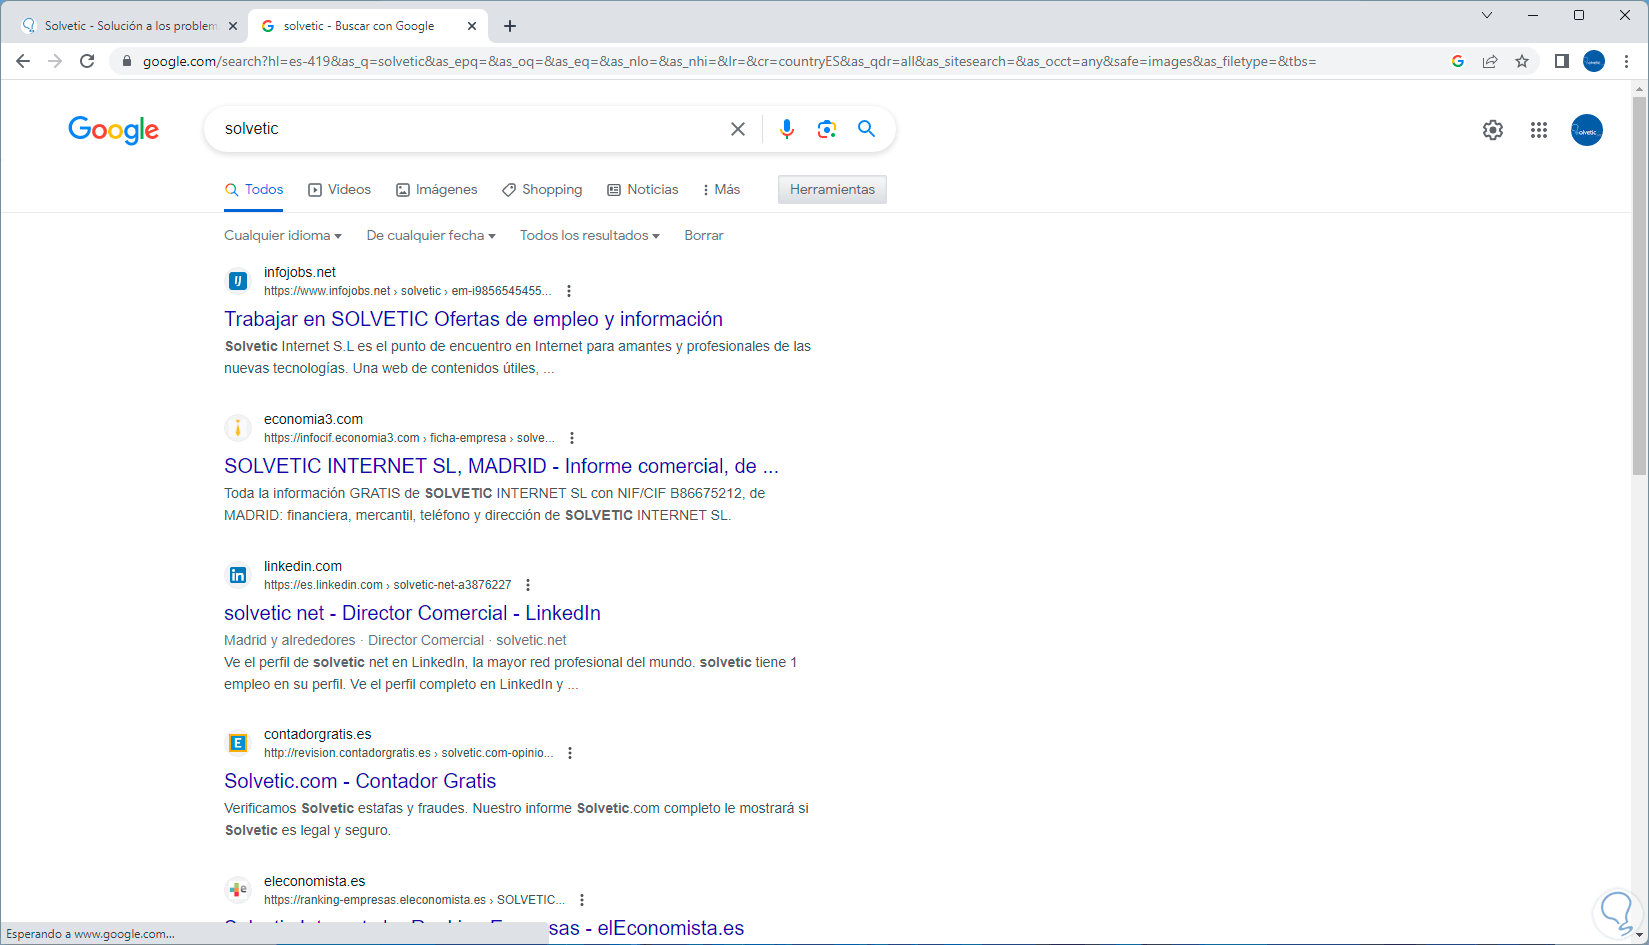Viewport: 1649px width, 945px height.
Task: Close the Solvetic - Solución tab
Action: [x=233, y=26]
